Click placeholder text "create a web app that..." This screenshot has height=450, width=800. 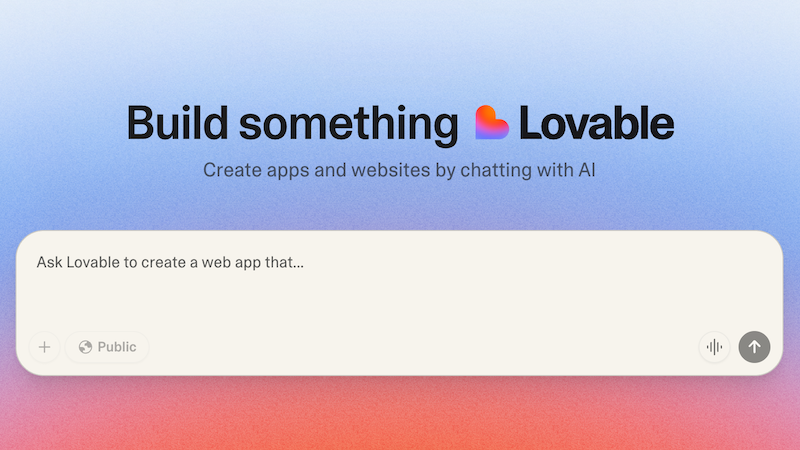[x=222, y=262]
